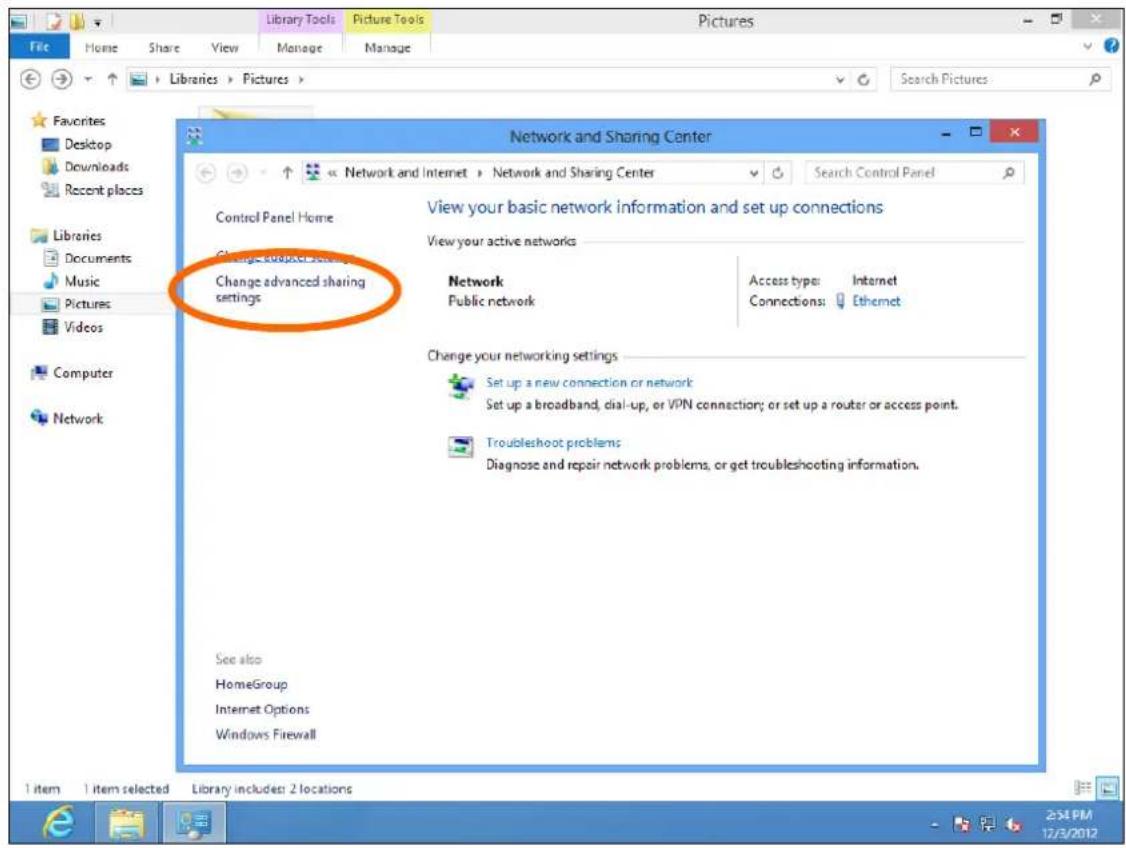Screen dimensions: 1126x848
Task: Expand the Explorer ribbon with the chevron
Action: (1088, 47)
